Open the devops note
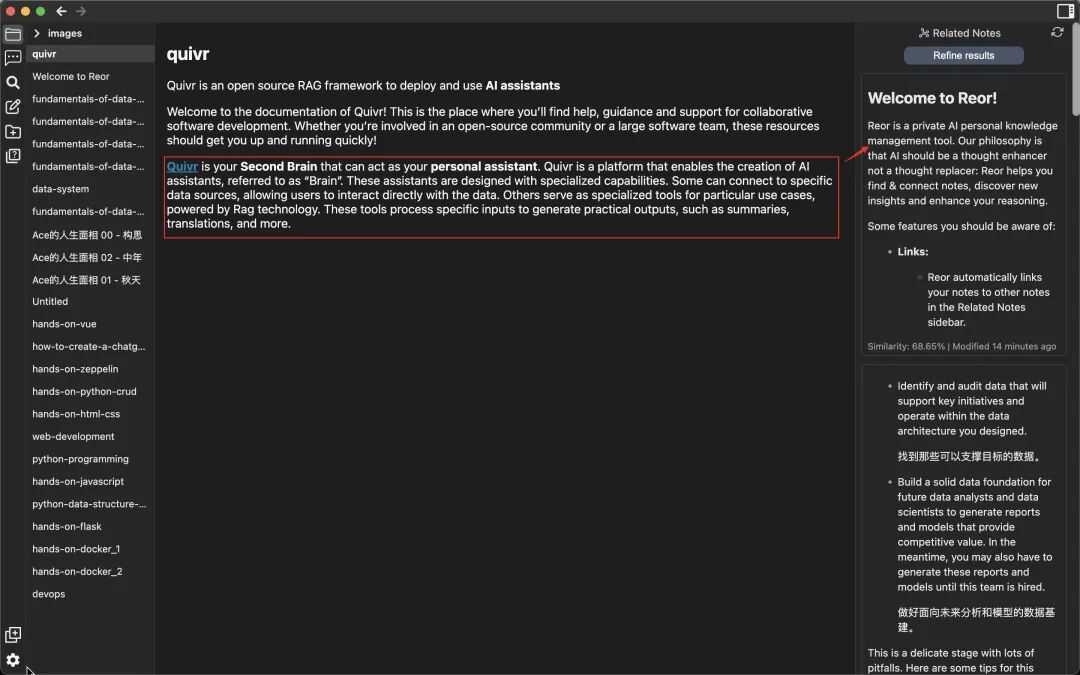The width and height of the screenshot is (1080, 675). click(90, 594)
